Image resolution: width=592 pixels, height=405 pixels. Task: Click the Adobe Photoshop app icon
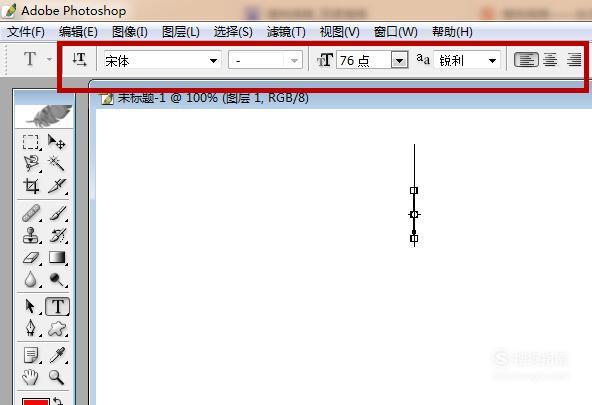point(9,10)
